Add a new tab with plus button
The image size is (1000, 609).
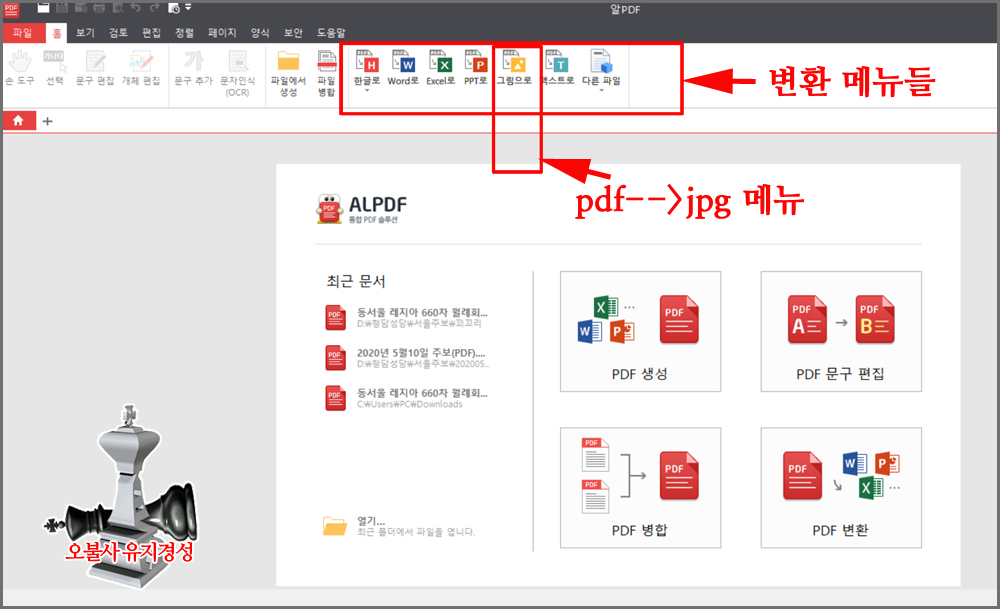pyautogui.click(x=47, y=121)
